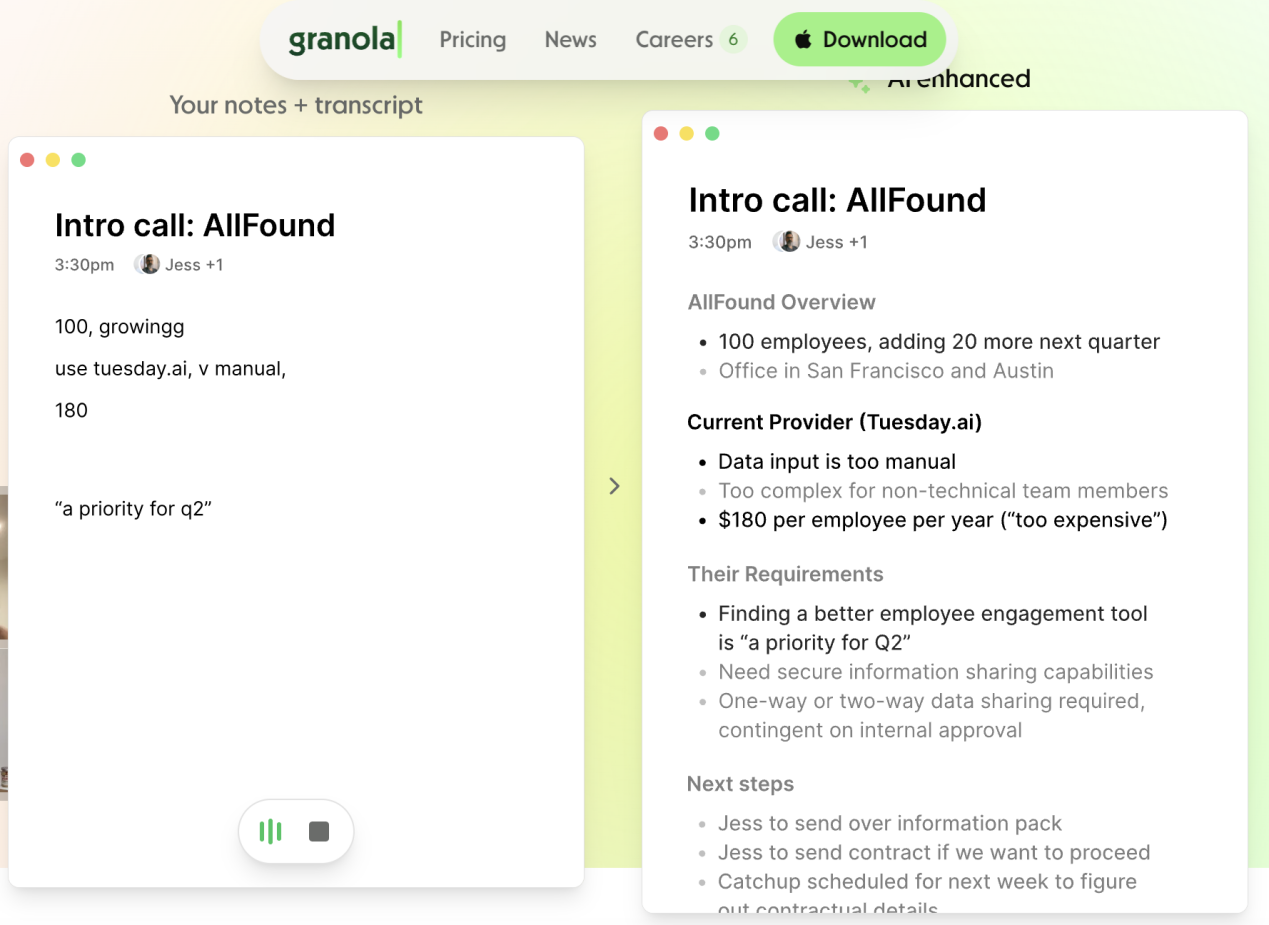Viewport: 1269px width, 925px height.
Task: Click the green dot of the left window
Action: click(79, 160)
